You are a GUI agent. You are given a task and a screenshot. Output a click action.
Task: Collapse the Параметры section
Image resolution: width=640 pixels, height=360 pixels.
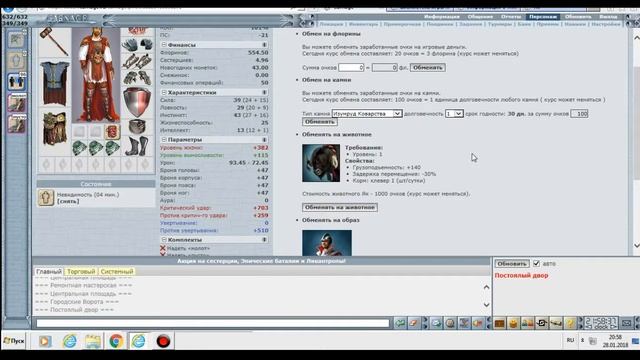[x=164, y=140]
